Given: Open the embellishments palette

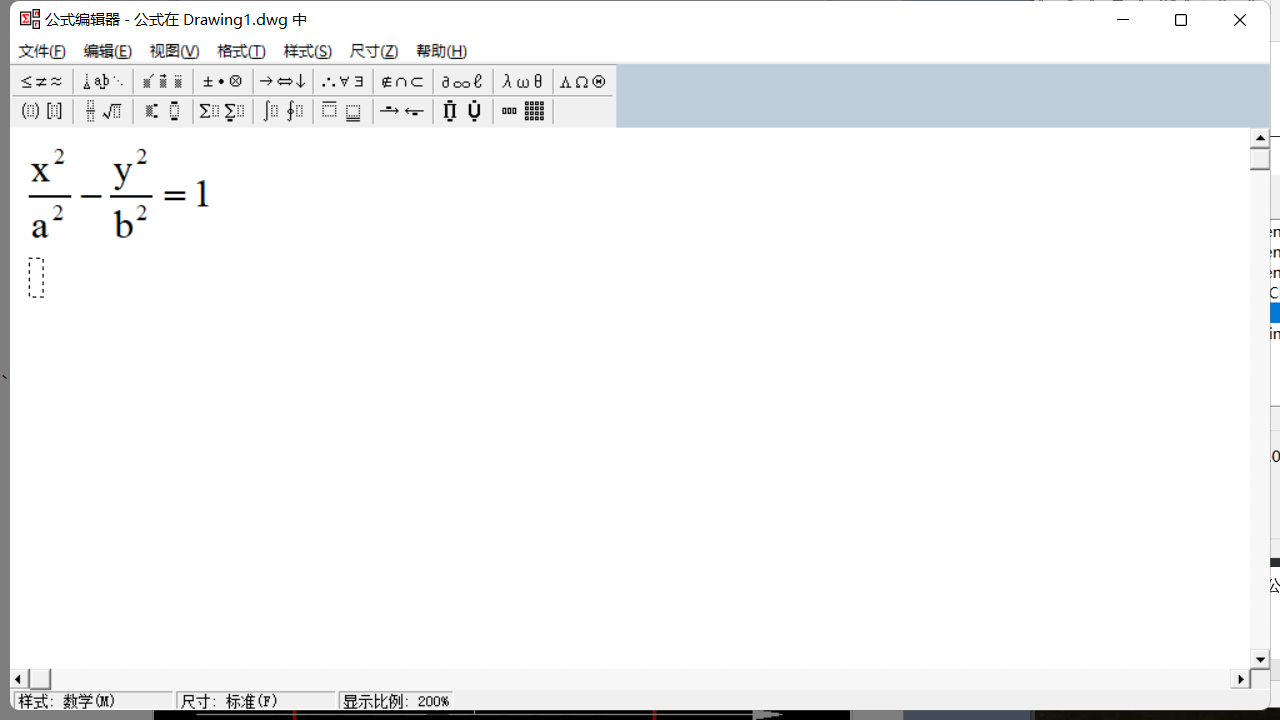Looking at the screenshot, I should point(163,82).
